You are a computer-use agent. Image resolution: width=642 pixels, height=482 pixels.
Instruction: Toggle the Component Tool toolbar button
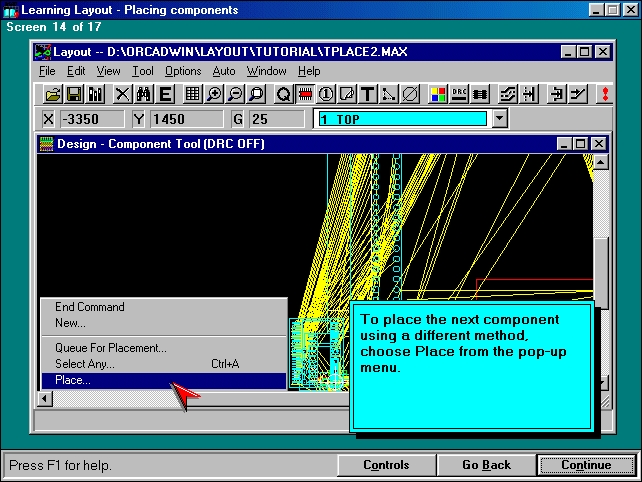click(306, 94)
